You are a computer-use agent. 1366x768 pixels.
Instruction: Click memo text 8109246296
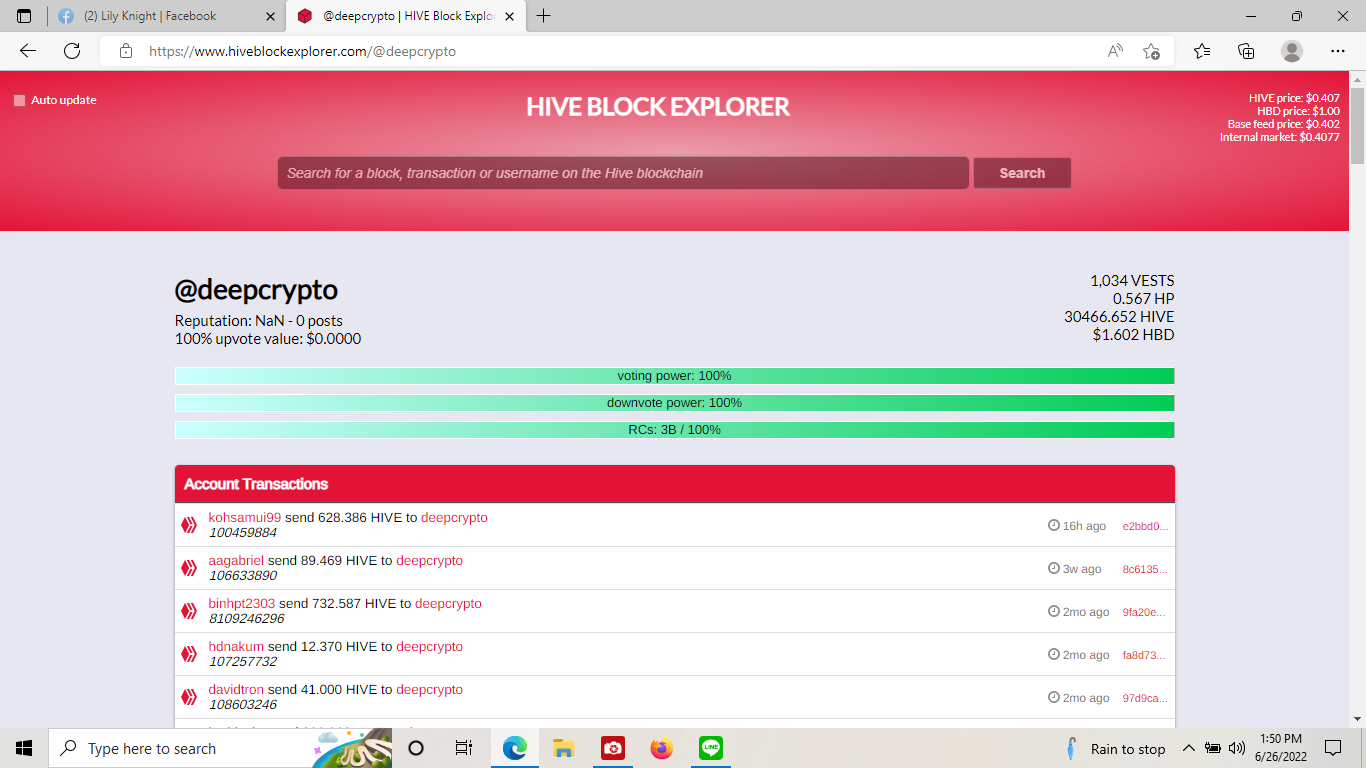(246, 619)
